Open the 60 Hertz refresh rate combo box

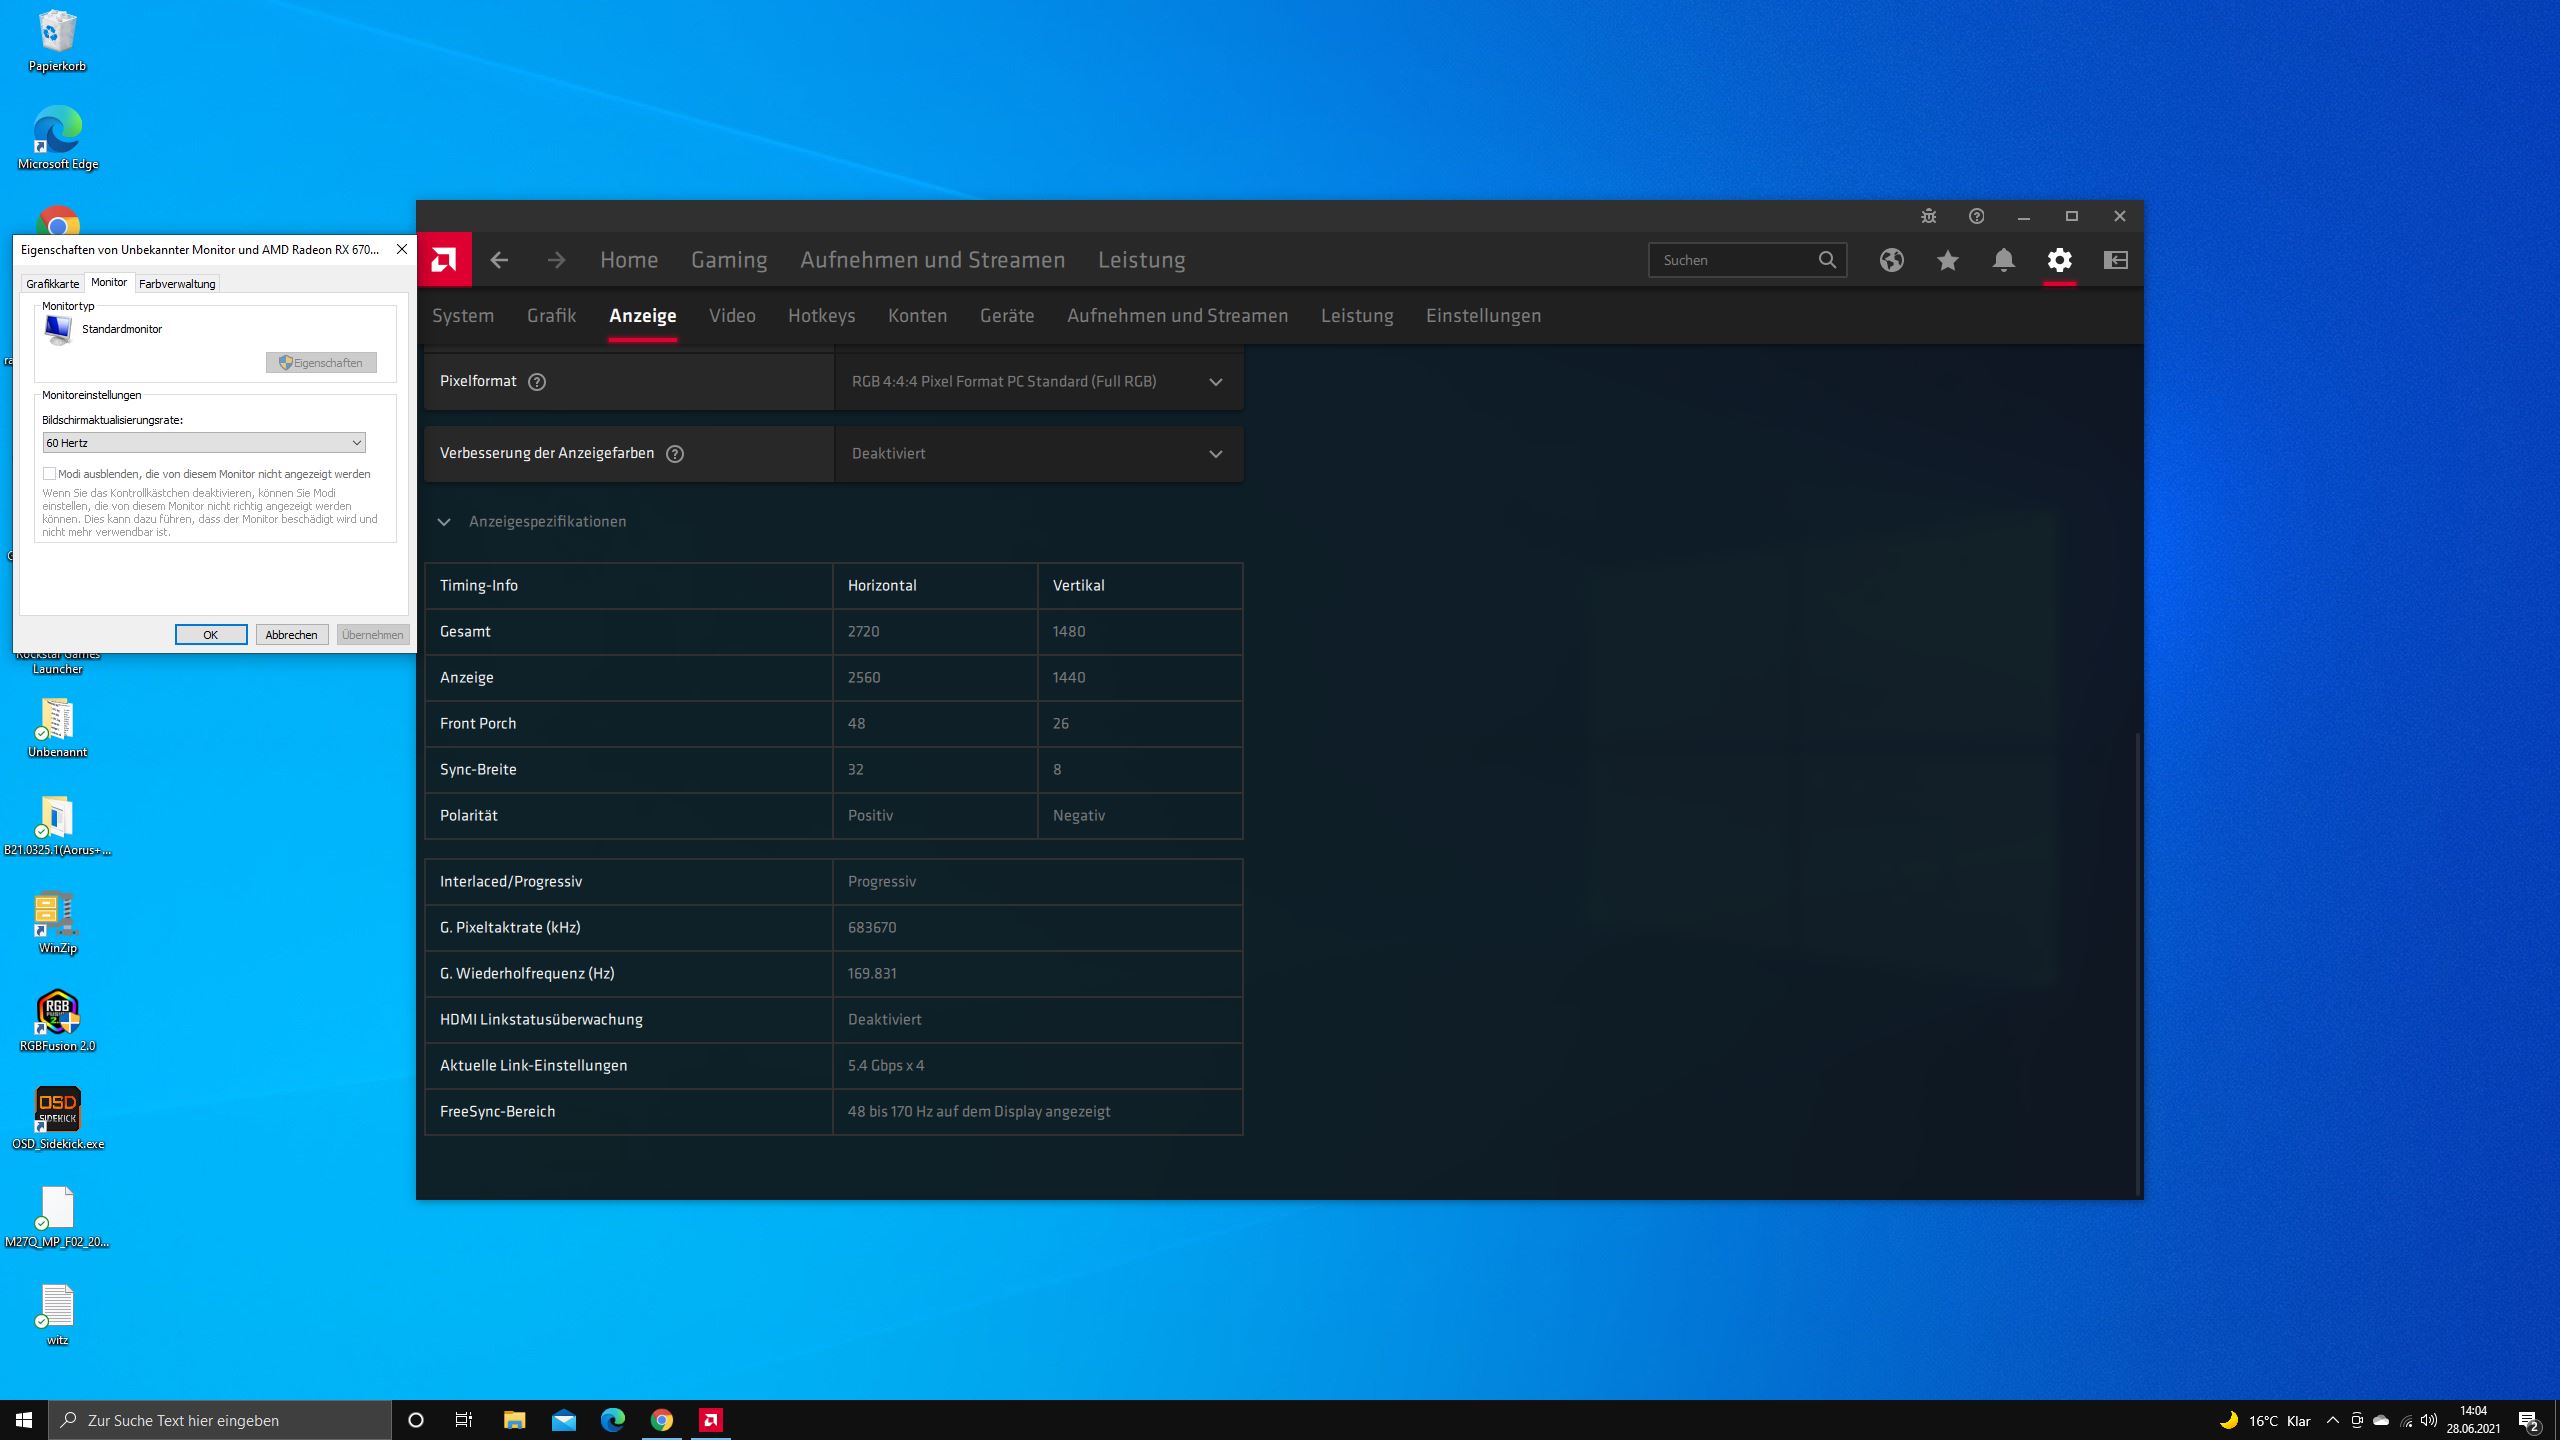[x=204, y=443]
